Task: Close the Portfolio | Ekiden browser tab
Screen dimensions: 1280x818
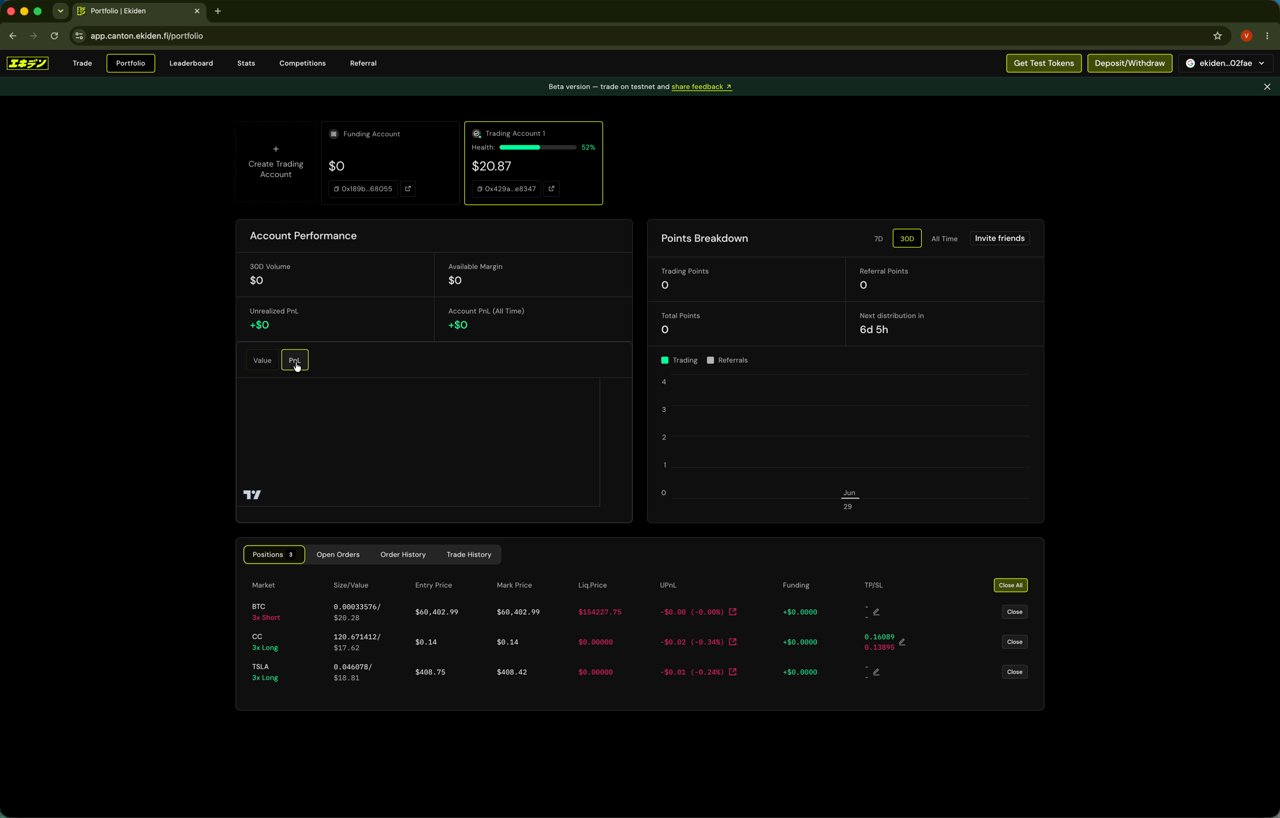Action: tap(197, 11)
